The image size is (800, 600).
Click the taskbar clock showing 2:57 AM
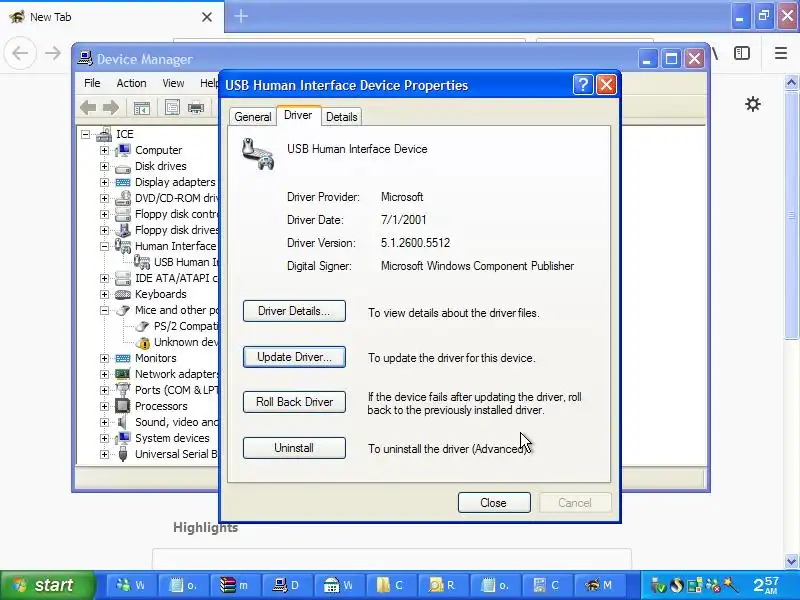point(767,585)
